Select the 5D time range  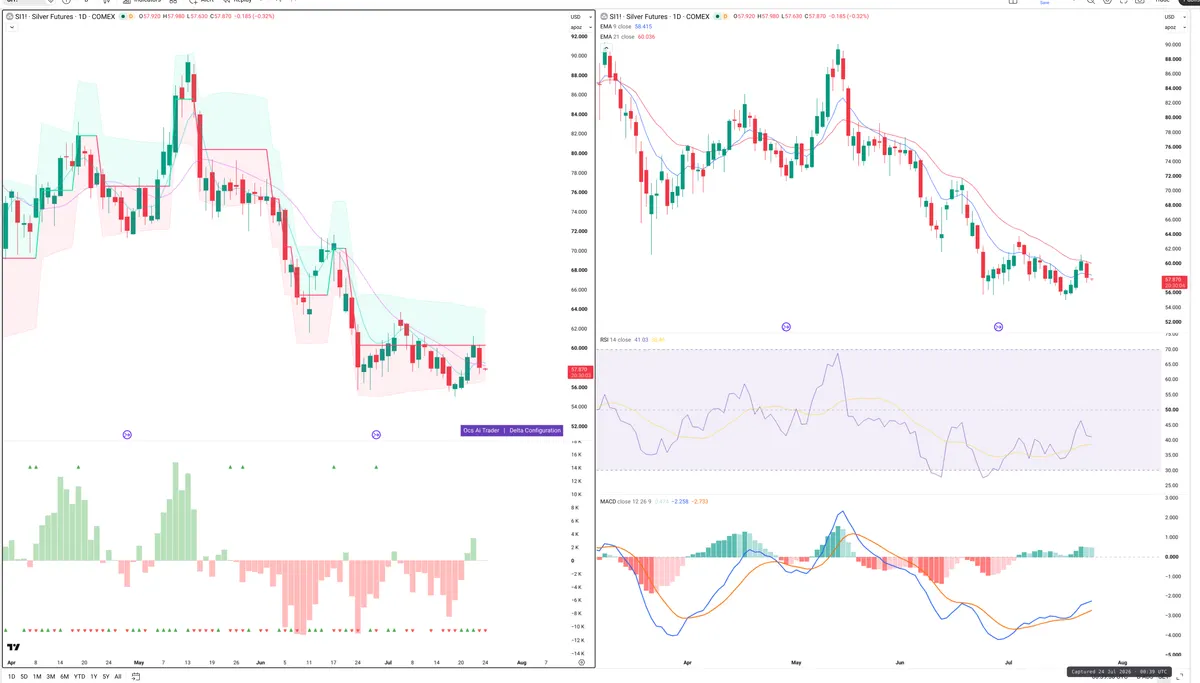click(24, 676)
